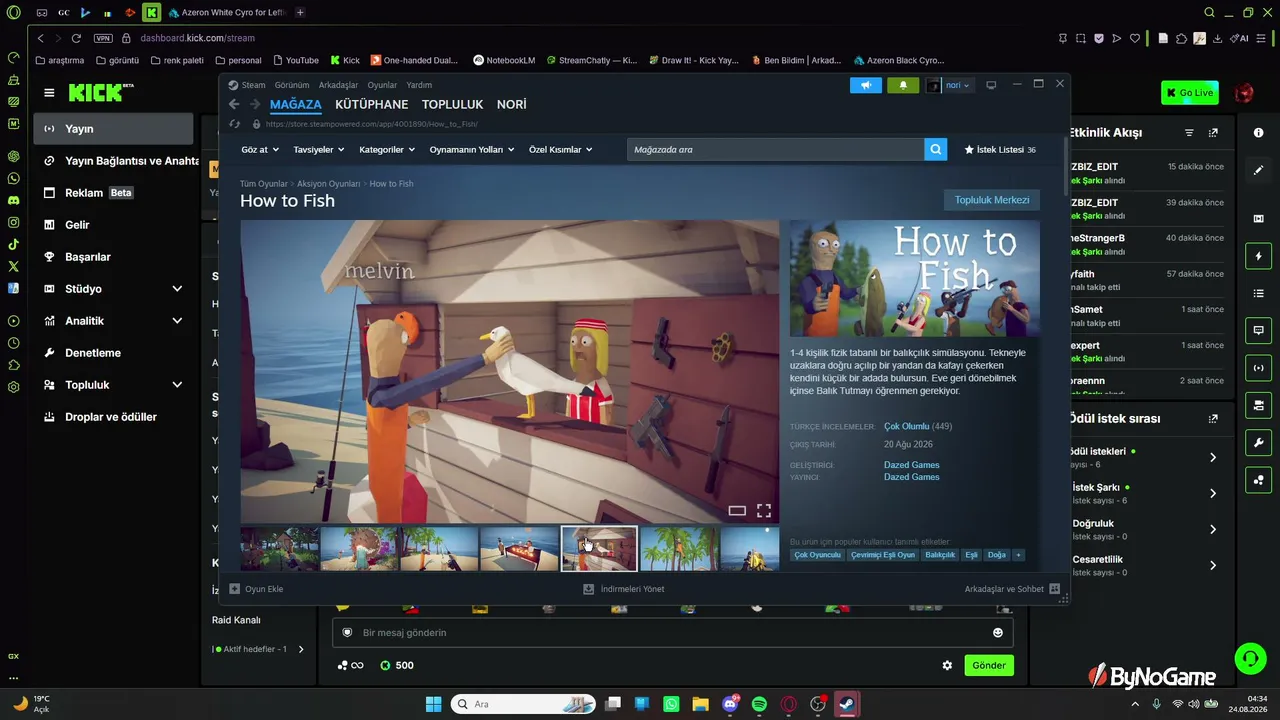Expand the Analitik sidebar section
1280x720 pixels.
[177, 321]
